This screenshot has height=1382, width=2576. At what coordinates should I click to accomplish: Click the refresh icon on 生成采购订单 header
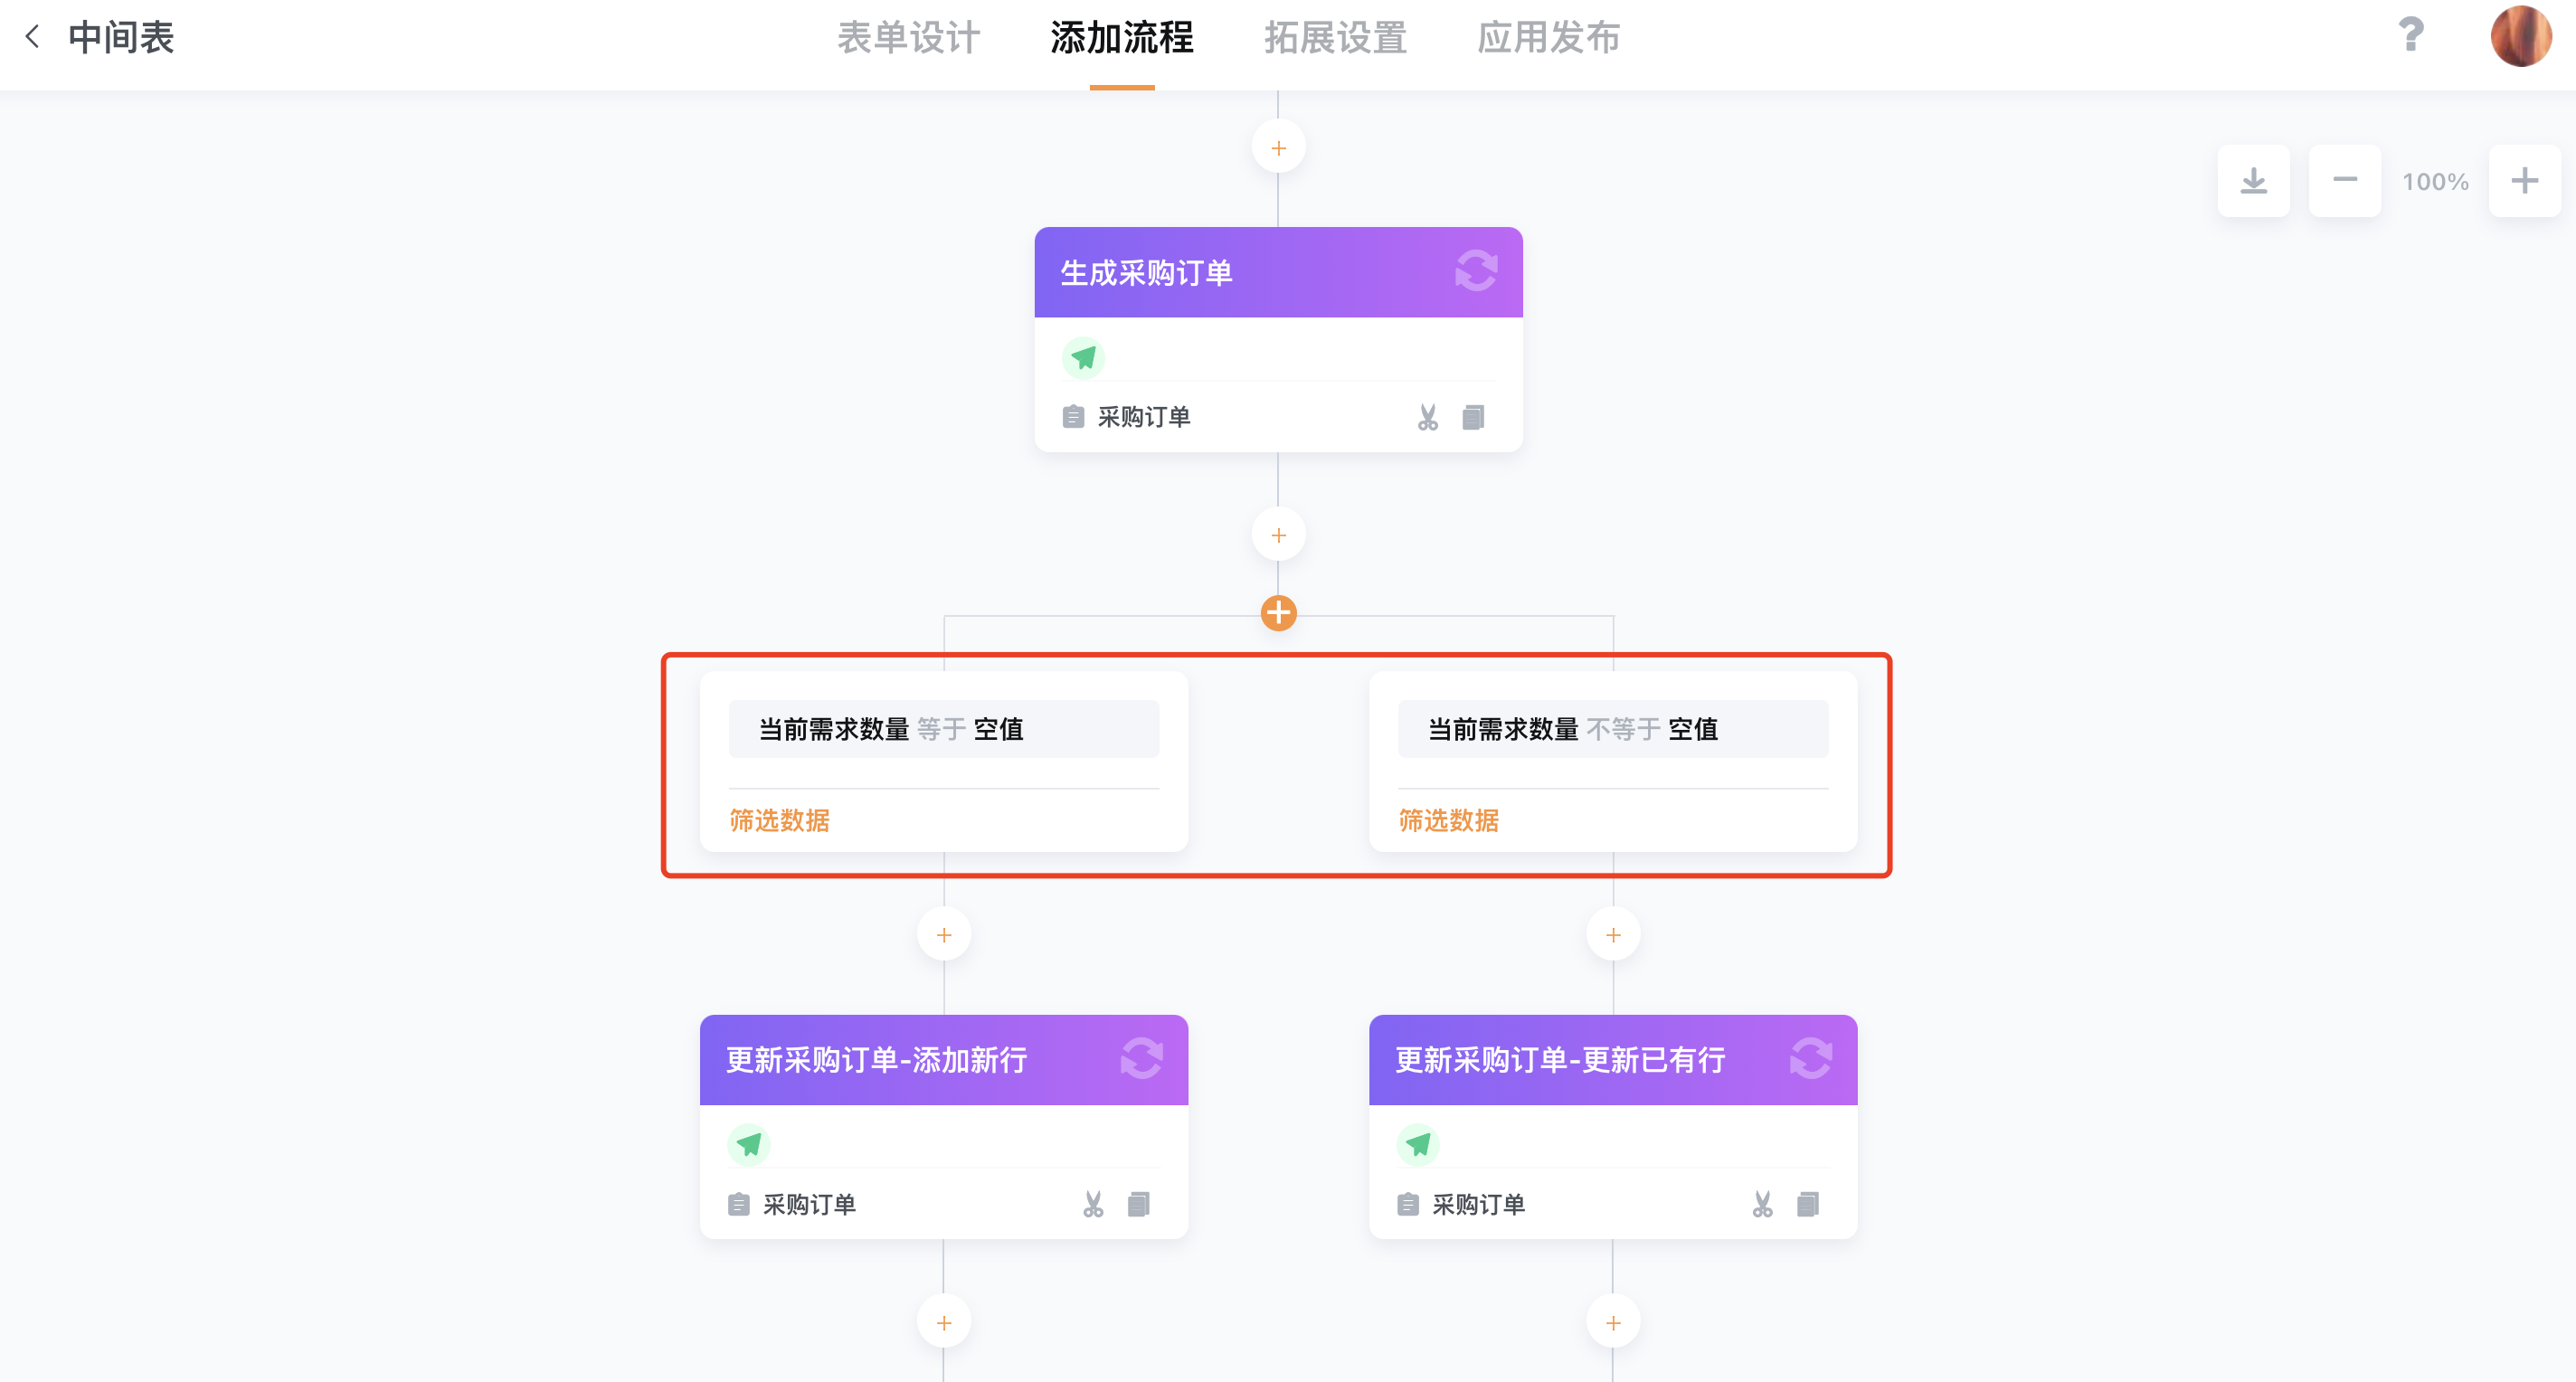1476,272
